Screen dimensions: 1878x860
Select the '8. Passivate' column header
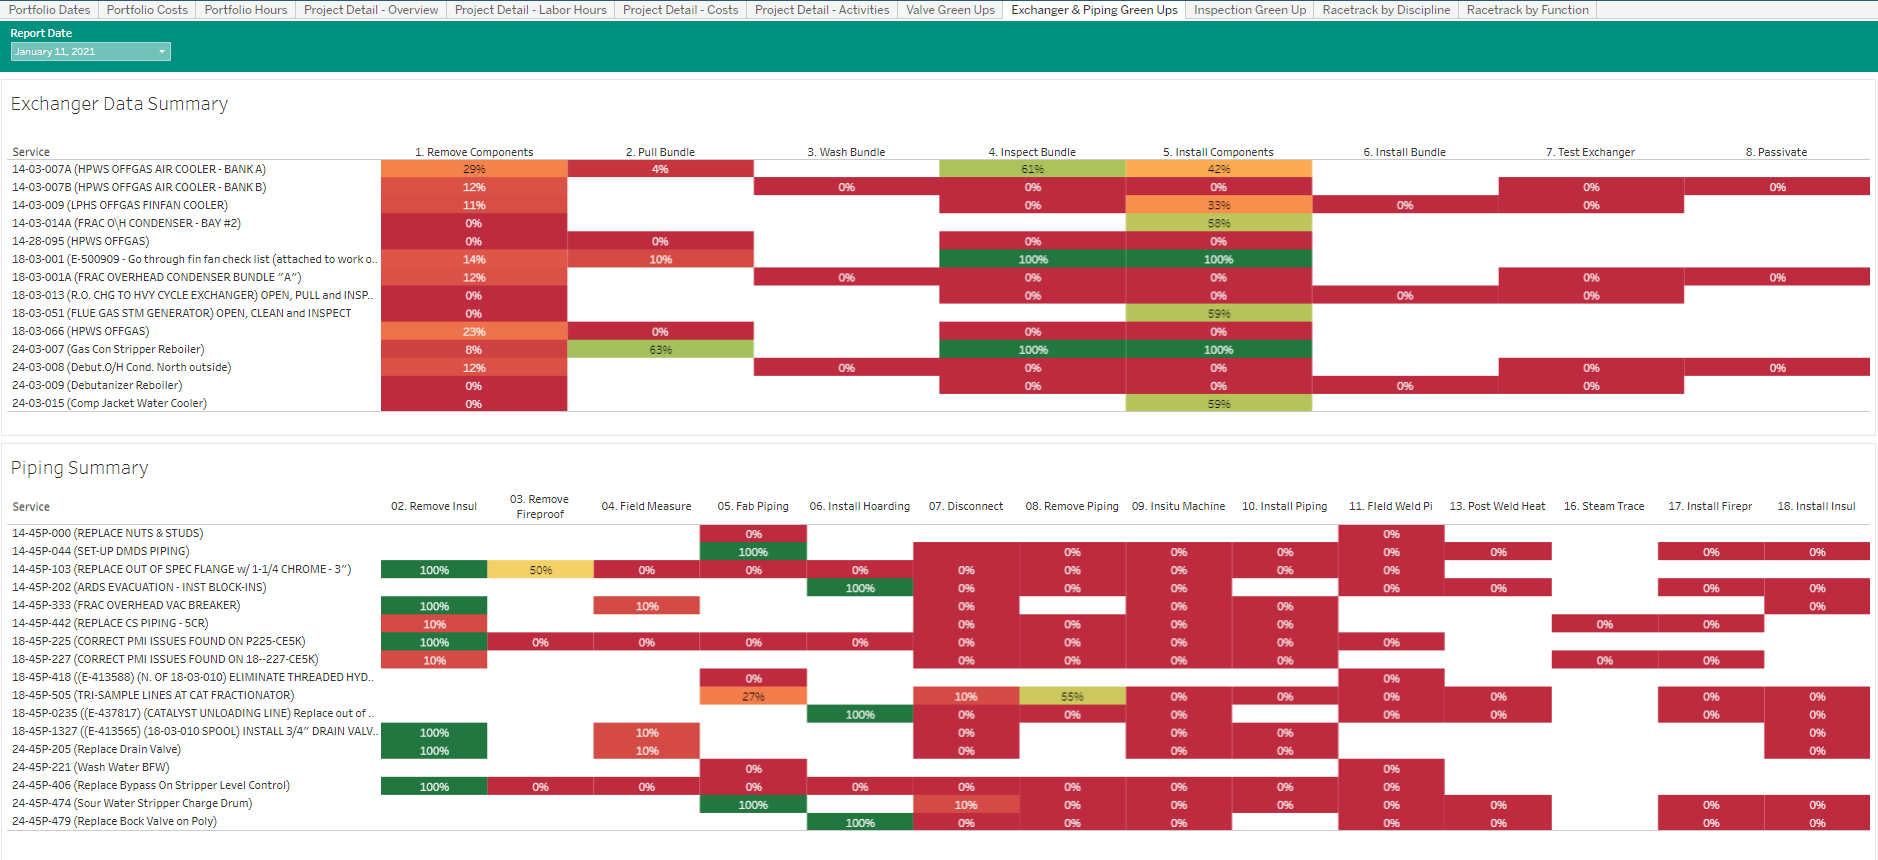click(x=1776, y=152)
